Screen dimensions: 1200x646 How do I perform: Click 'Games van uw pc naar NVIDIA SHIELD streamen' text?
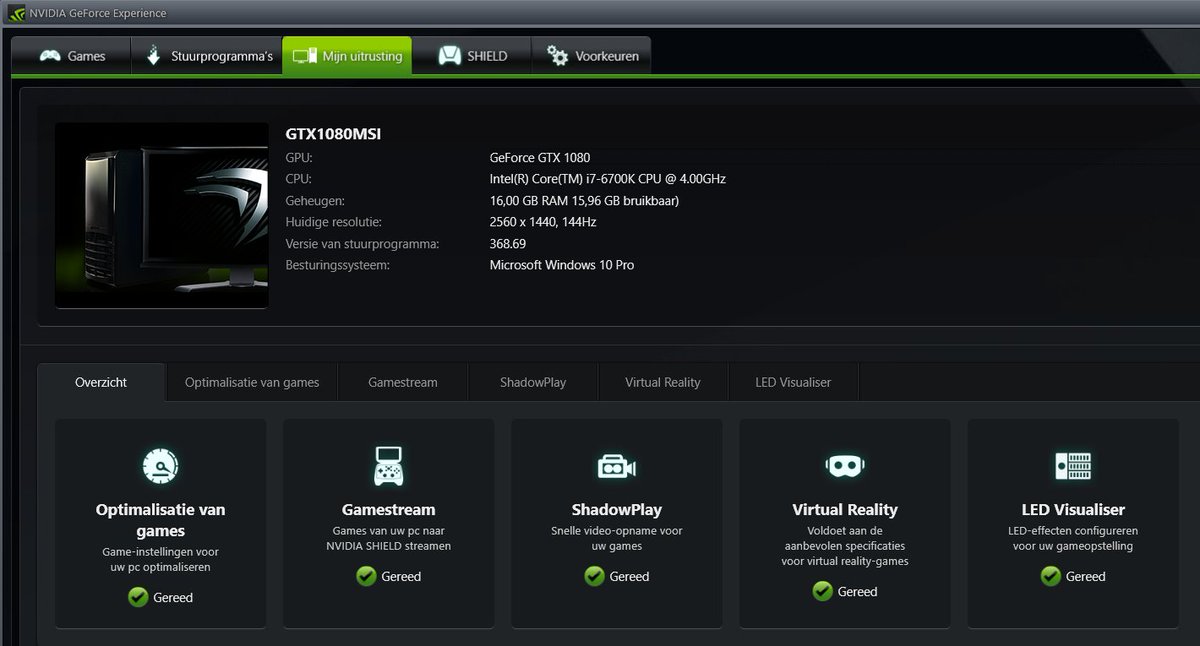389,539
